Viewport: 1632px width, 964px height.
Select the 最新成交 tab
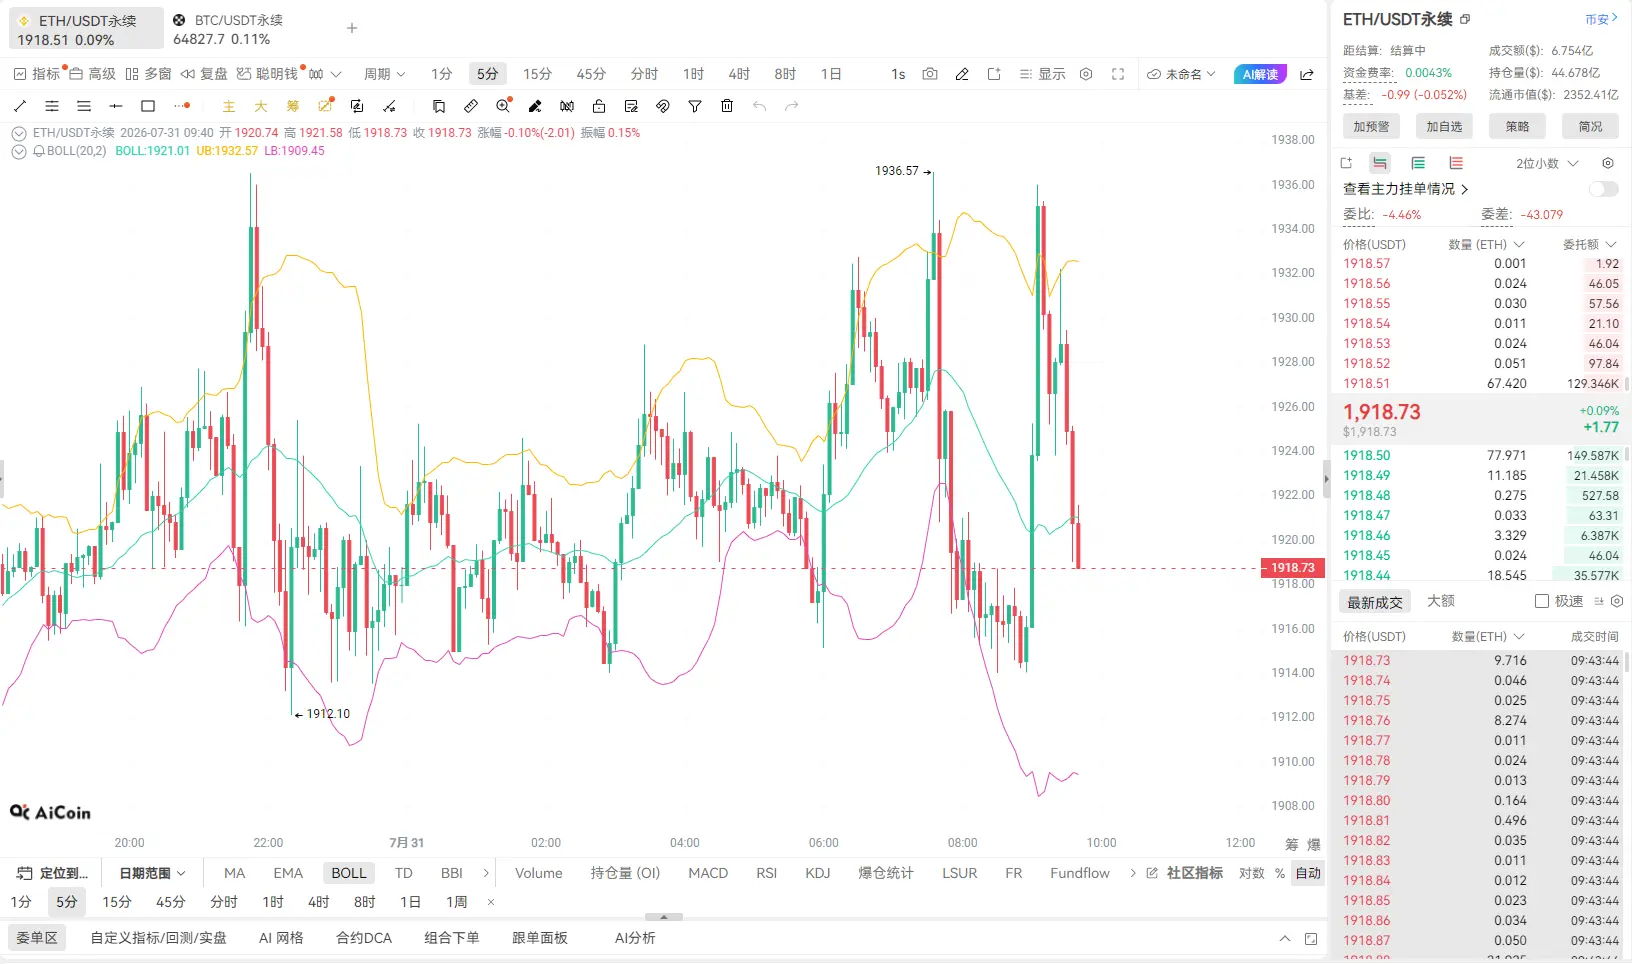[1375, 602]
